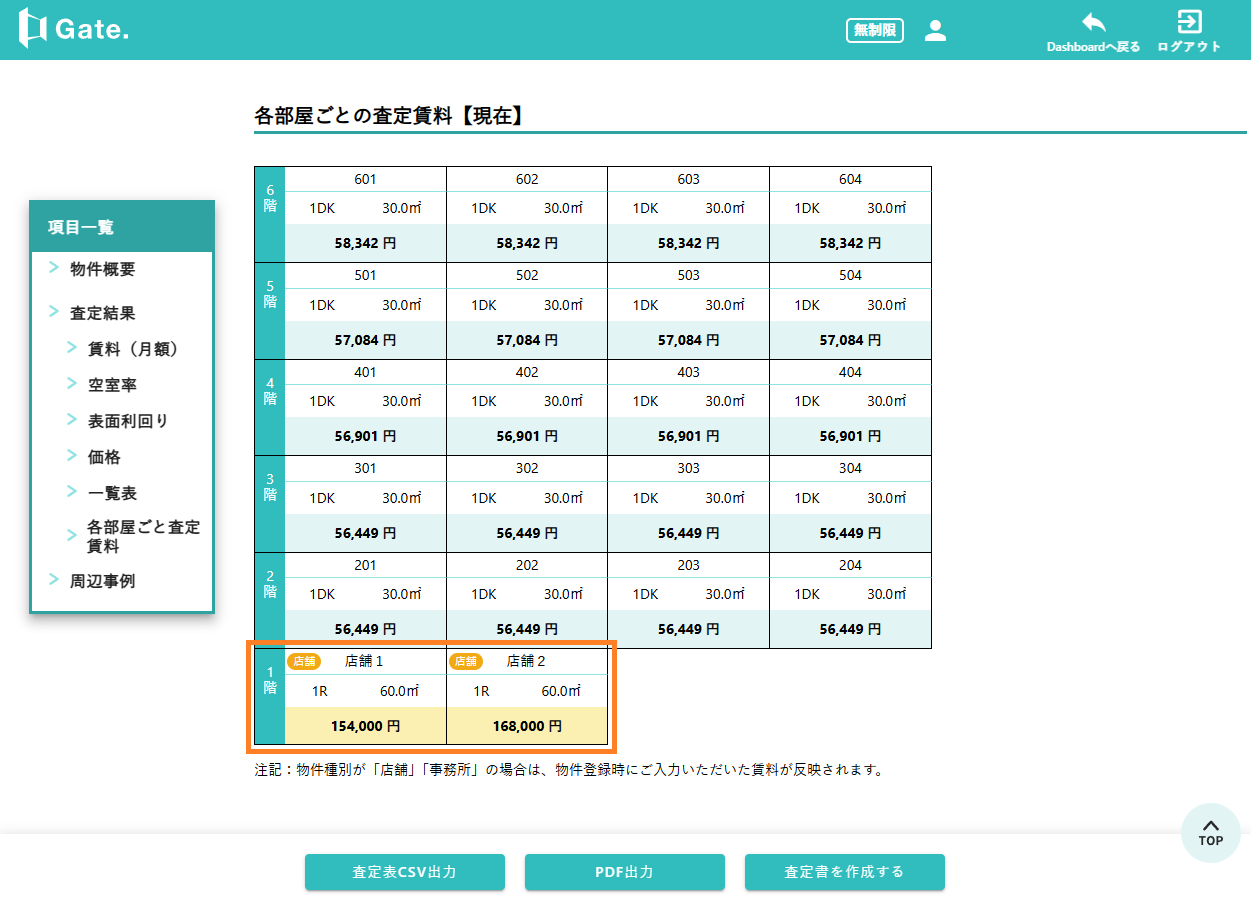Click the chevron beside 物件概要
Image resolution: width=1251 pixels, height=897 pixels.
[54, 268]
